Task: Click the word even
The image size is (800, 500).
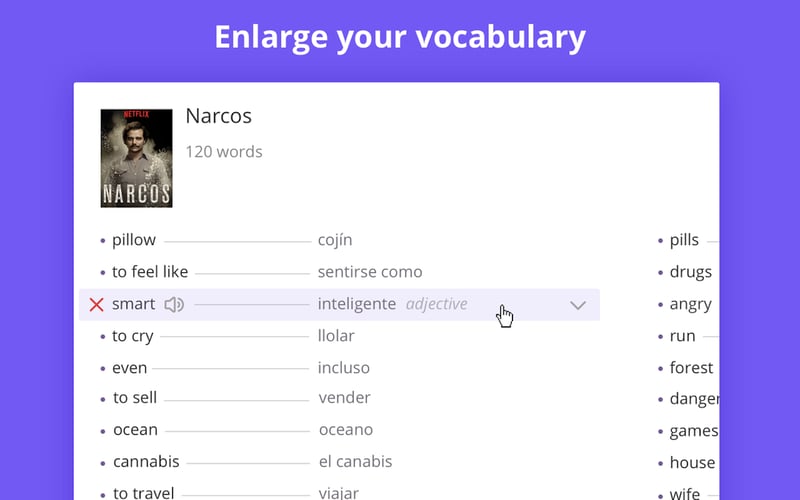Action: pyautogui.click(x=129, y=368)
